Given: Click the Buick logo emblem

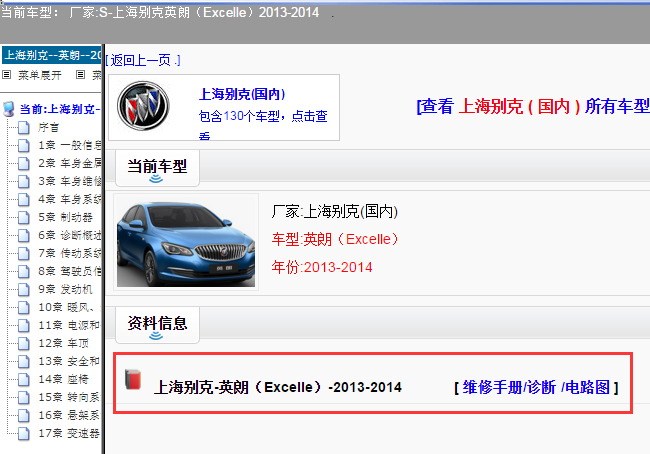Looking at the screenshot, I should [x=143, y=106].
